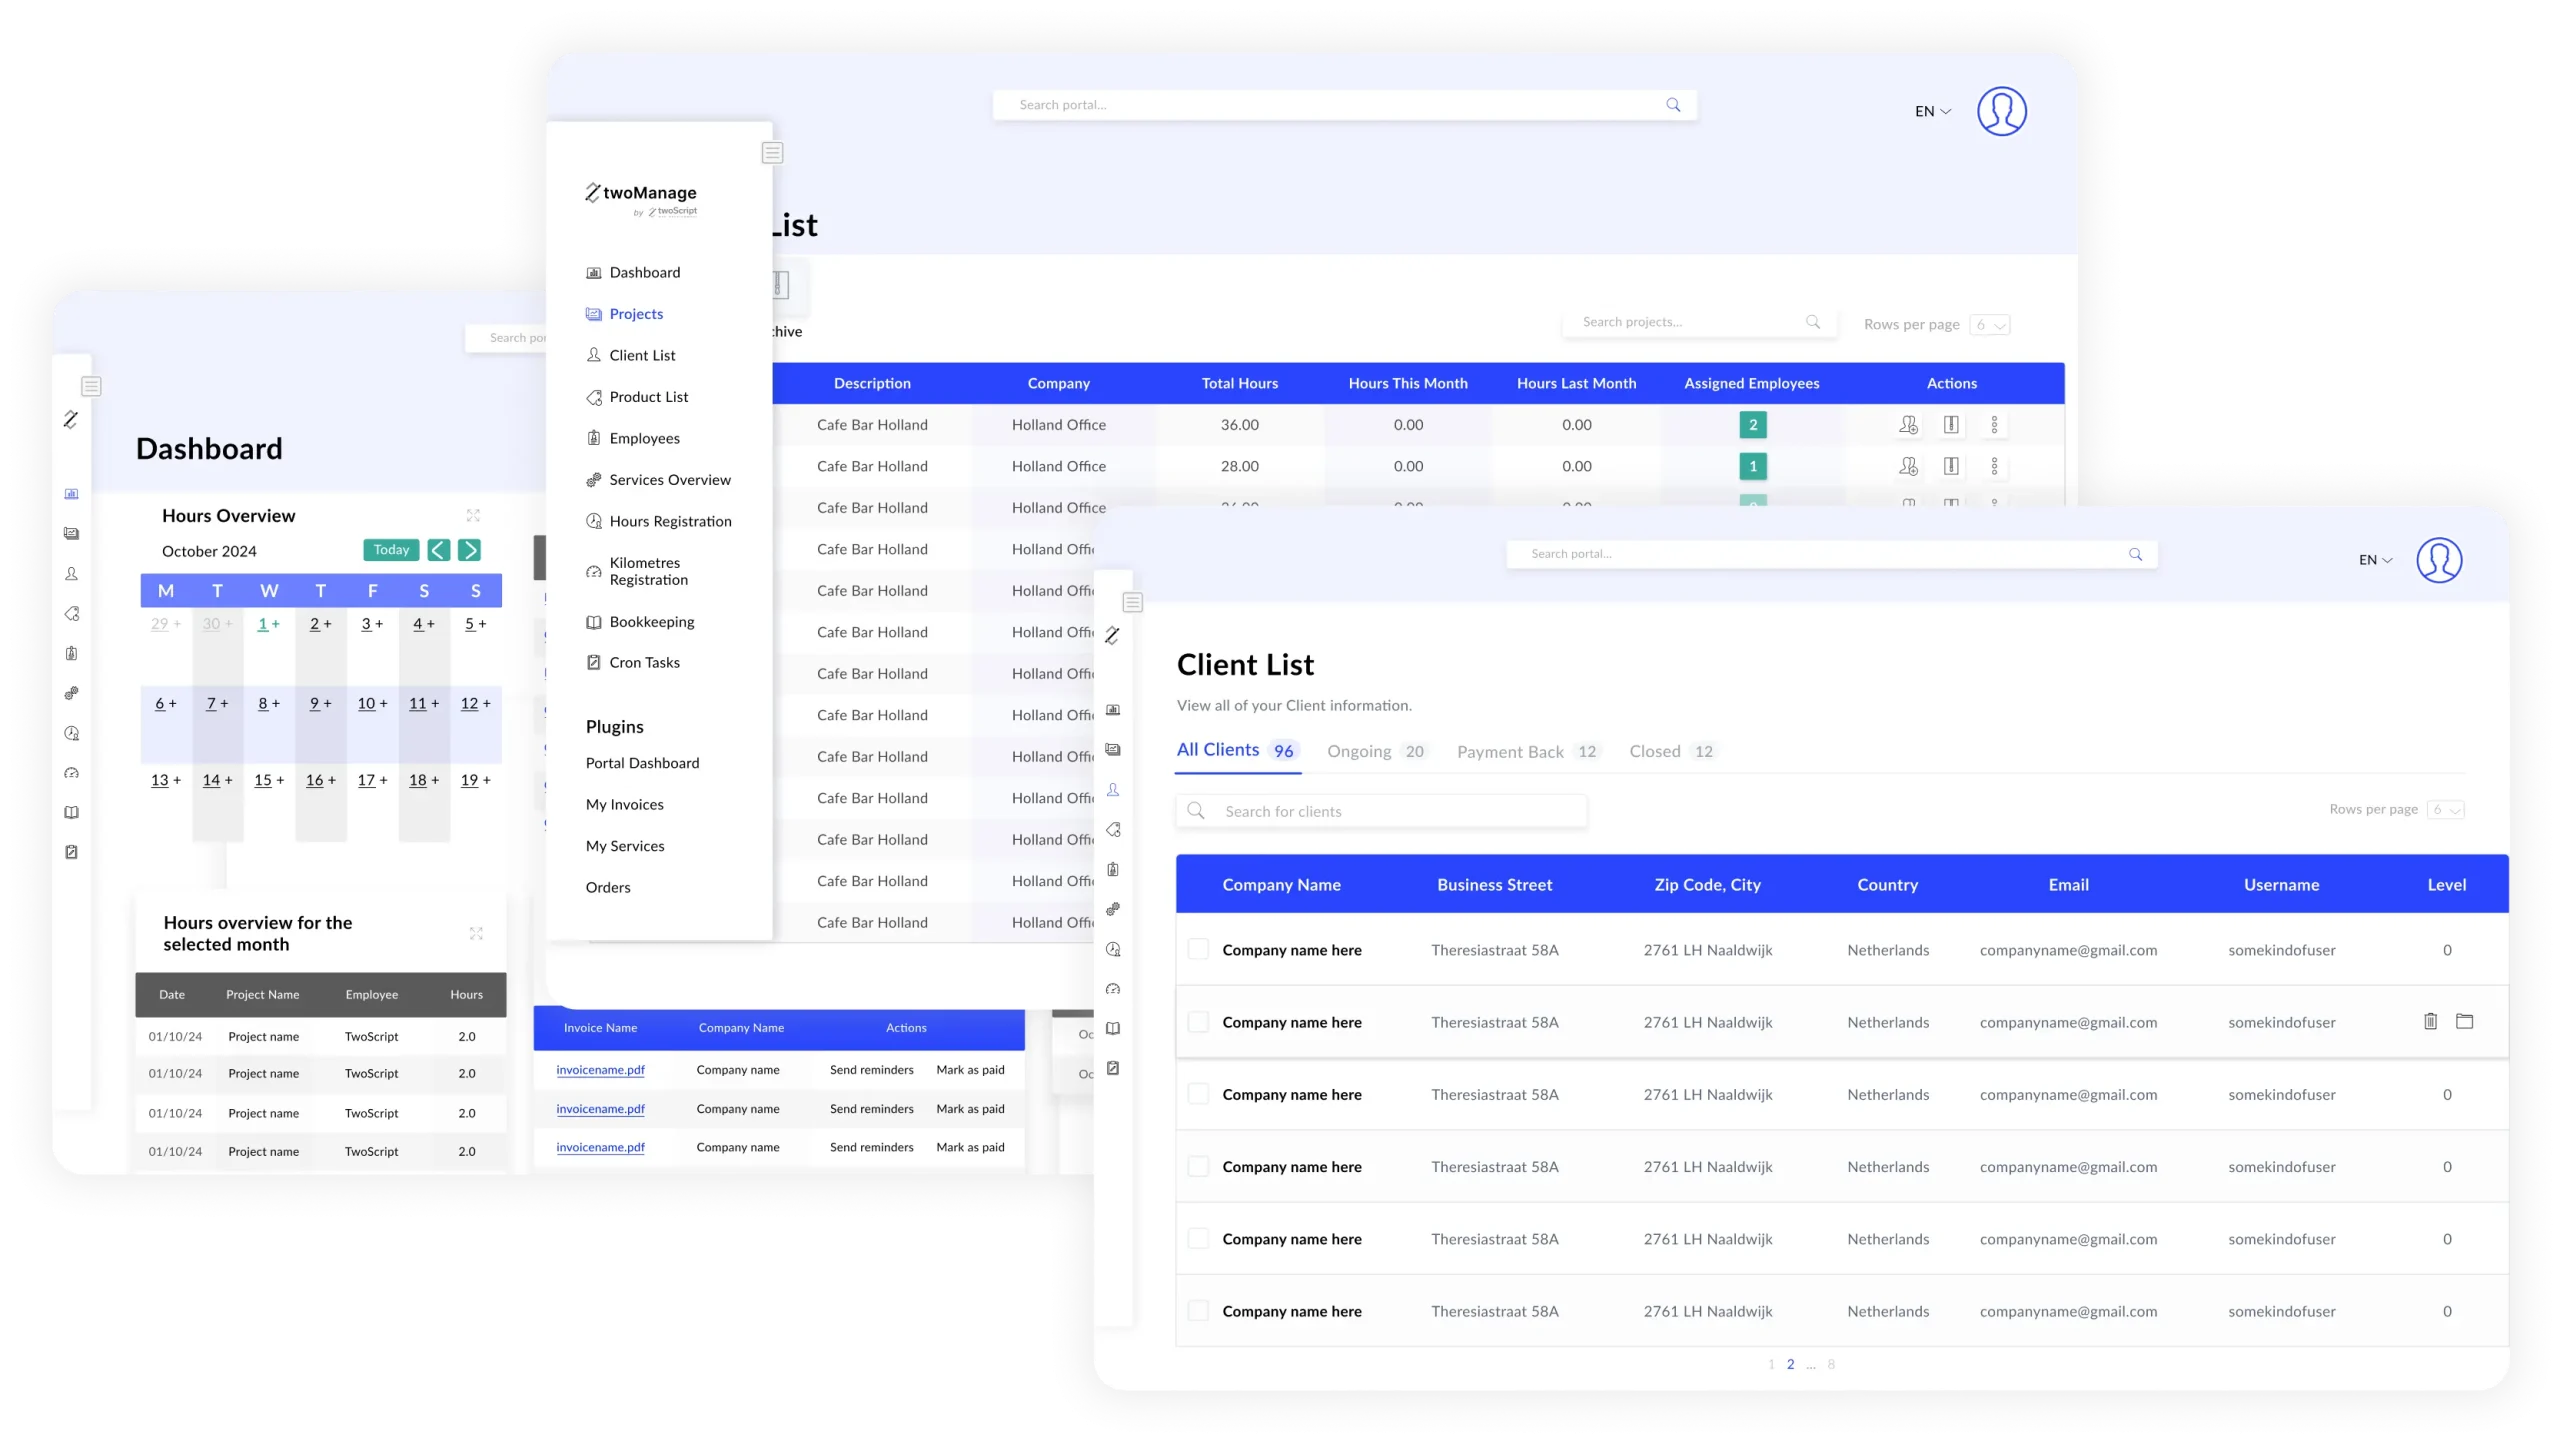The height and width of the screenshot is (1441, 2560).
Task: Check the second Company name here row checkbox
Action: tap(1198, 1021)
